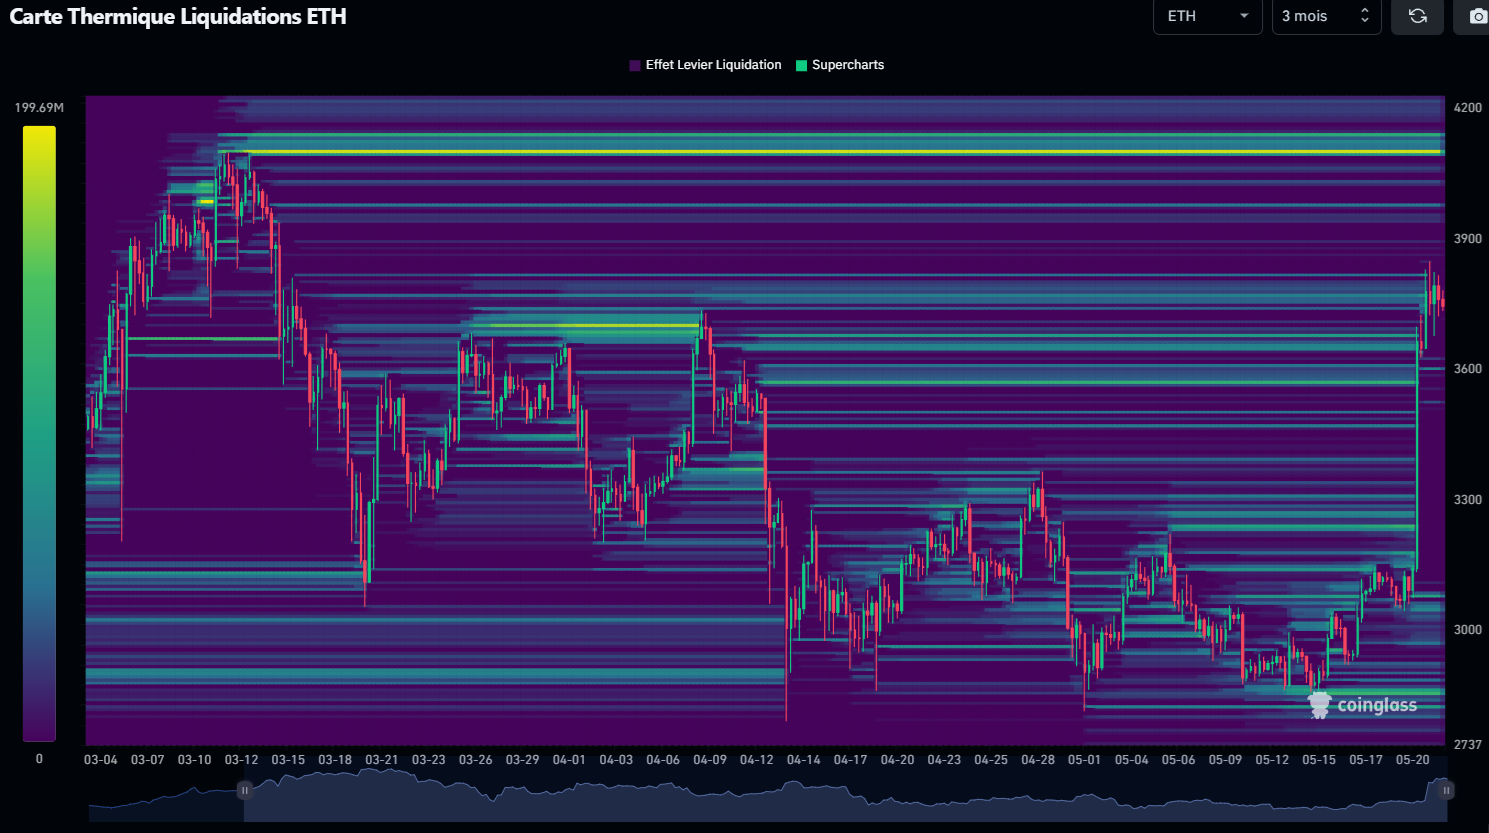Click the green square beside Supercharts
The width and height of the screenshot is (1489, 833).
click(799, 64)
